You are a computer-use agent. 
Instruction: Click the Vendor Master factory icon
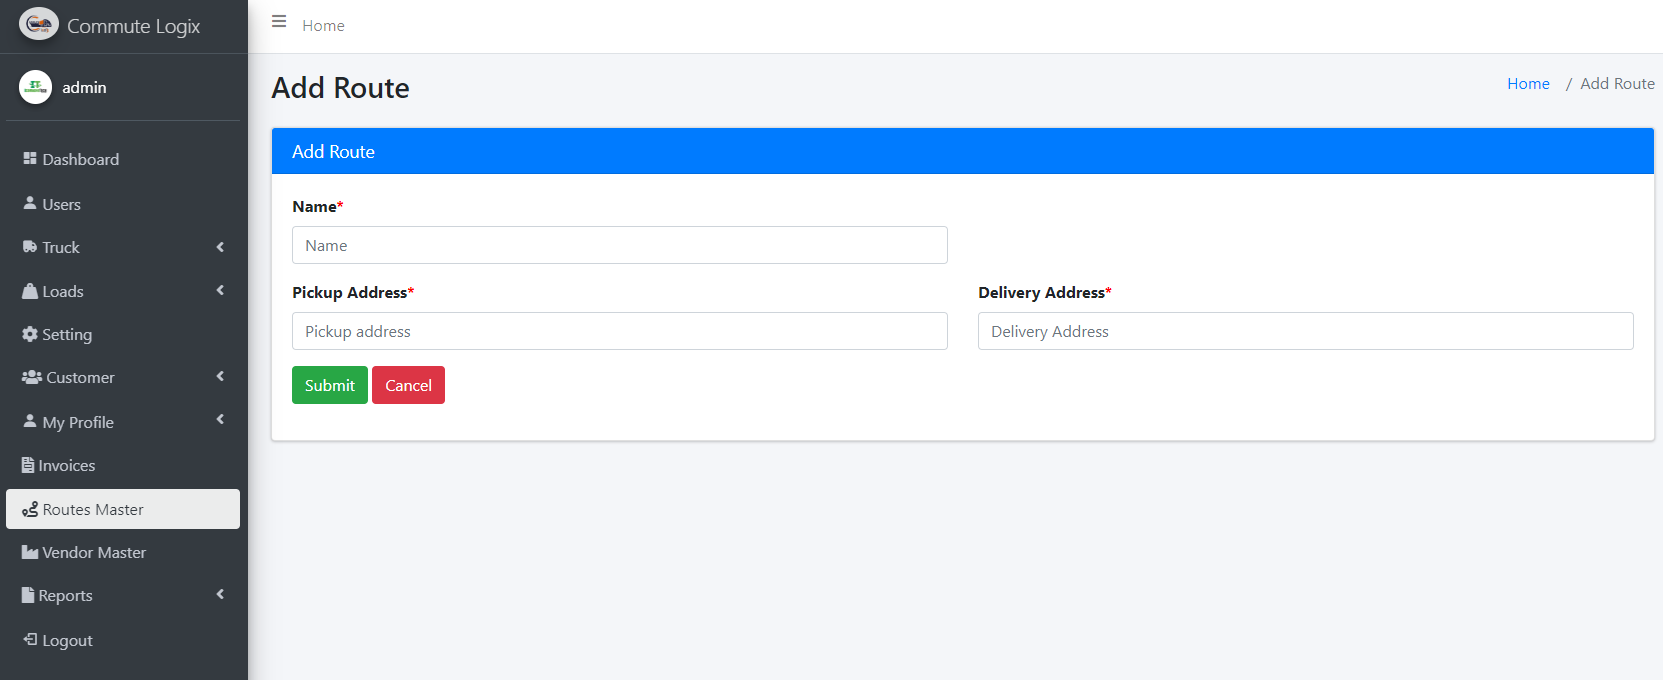coord(30,552)
